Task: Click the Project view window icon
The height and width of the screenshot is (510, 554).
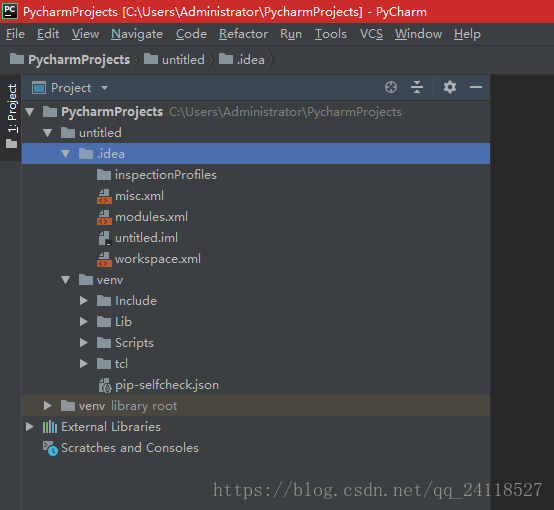Action: pyautogui.click(x=39, y=88)
